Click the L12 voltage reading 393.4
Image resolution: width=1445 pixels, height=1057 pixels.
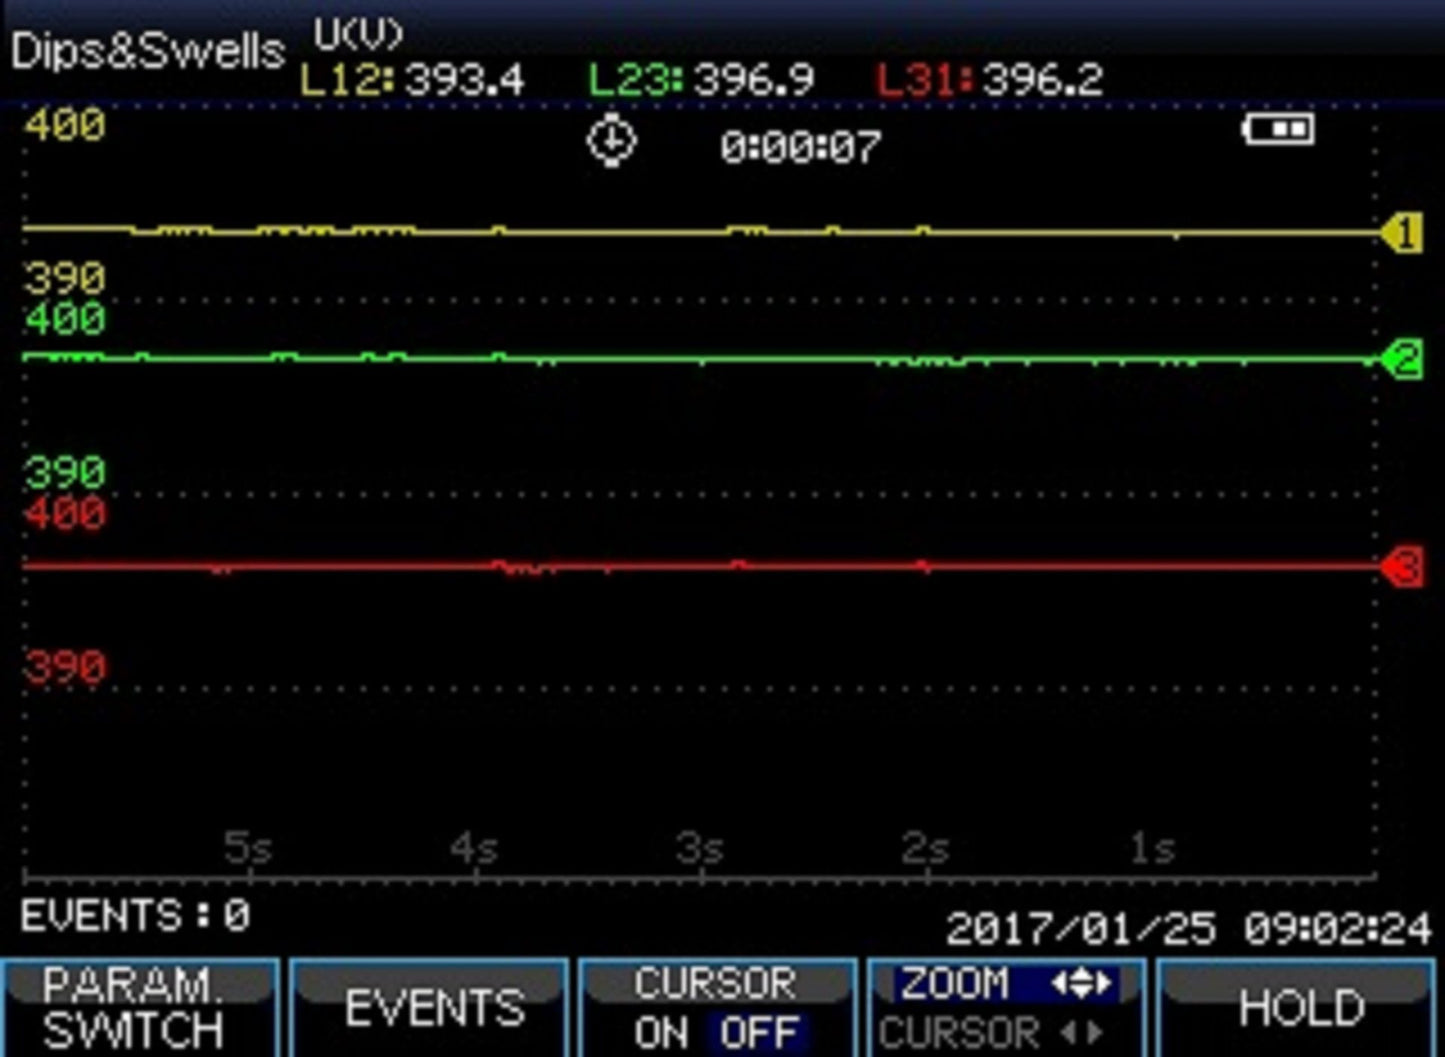tap(464, 80)
